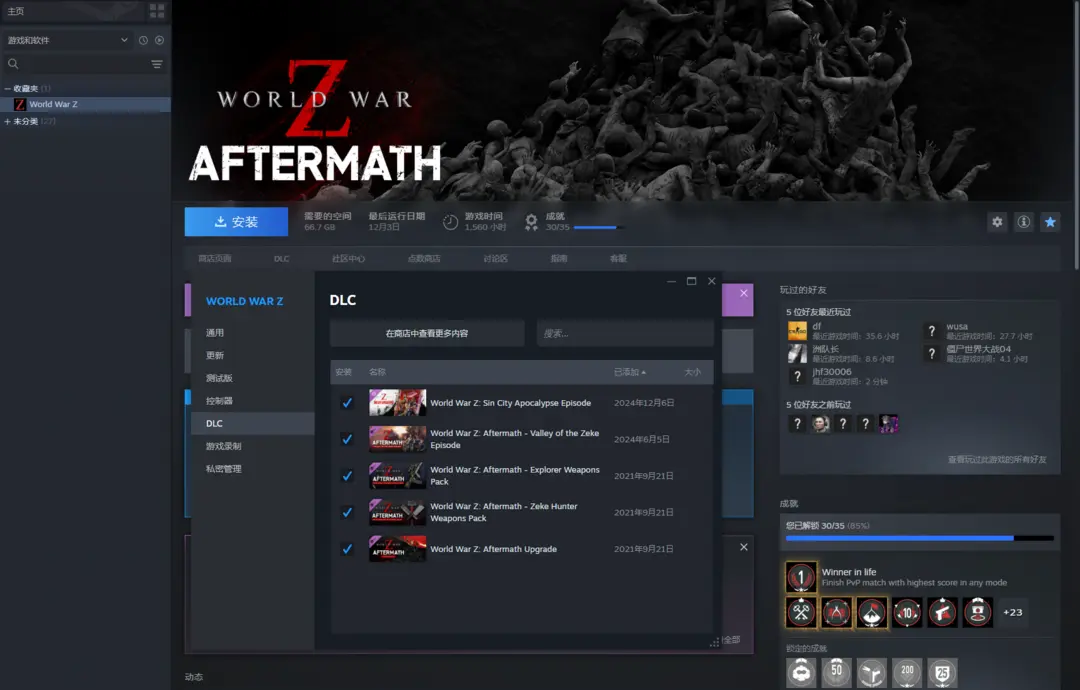Open the 指南 tab
This screenshot has height=690, width=1080.
click(x=559, y=258)
